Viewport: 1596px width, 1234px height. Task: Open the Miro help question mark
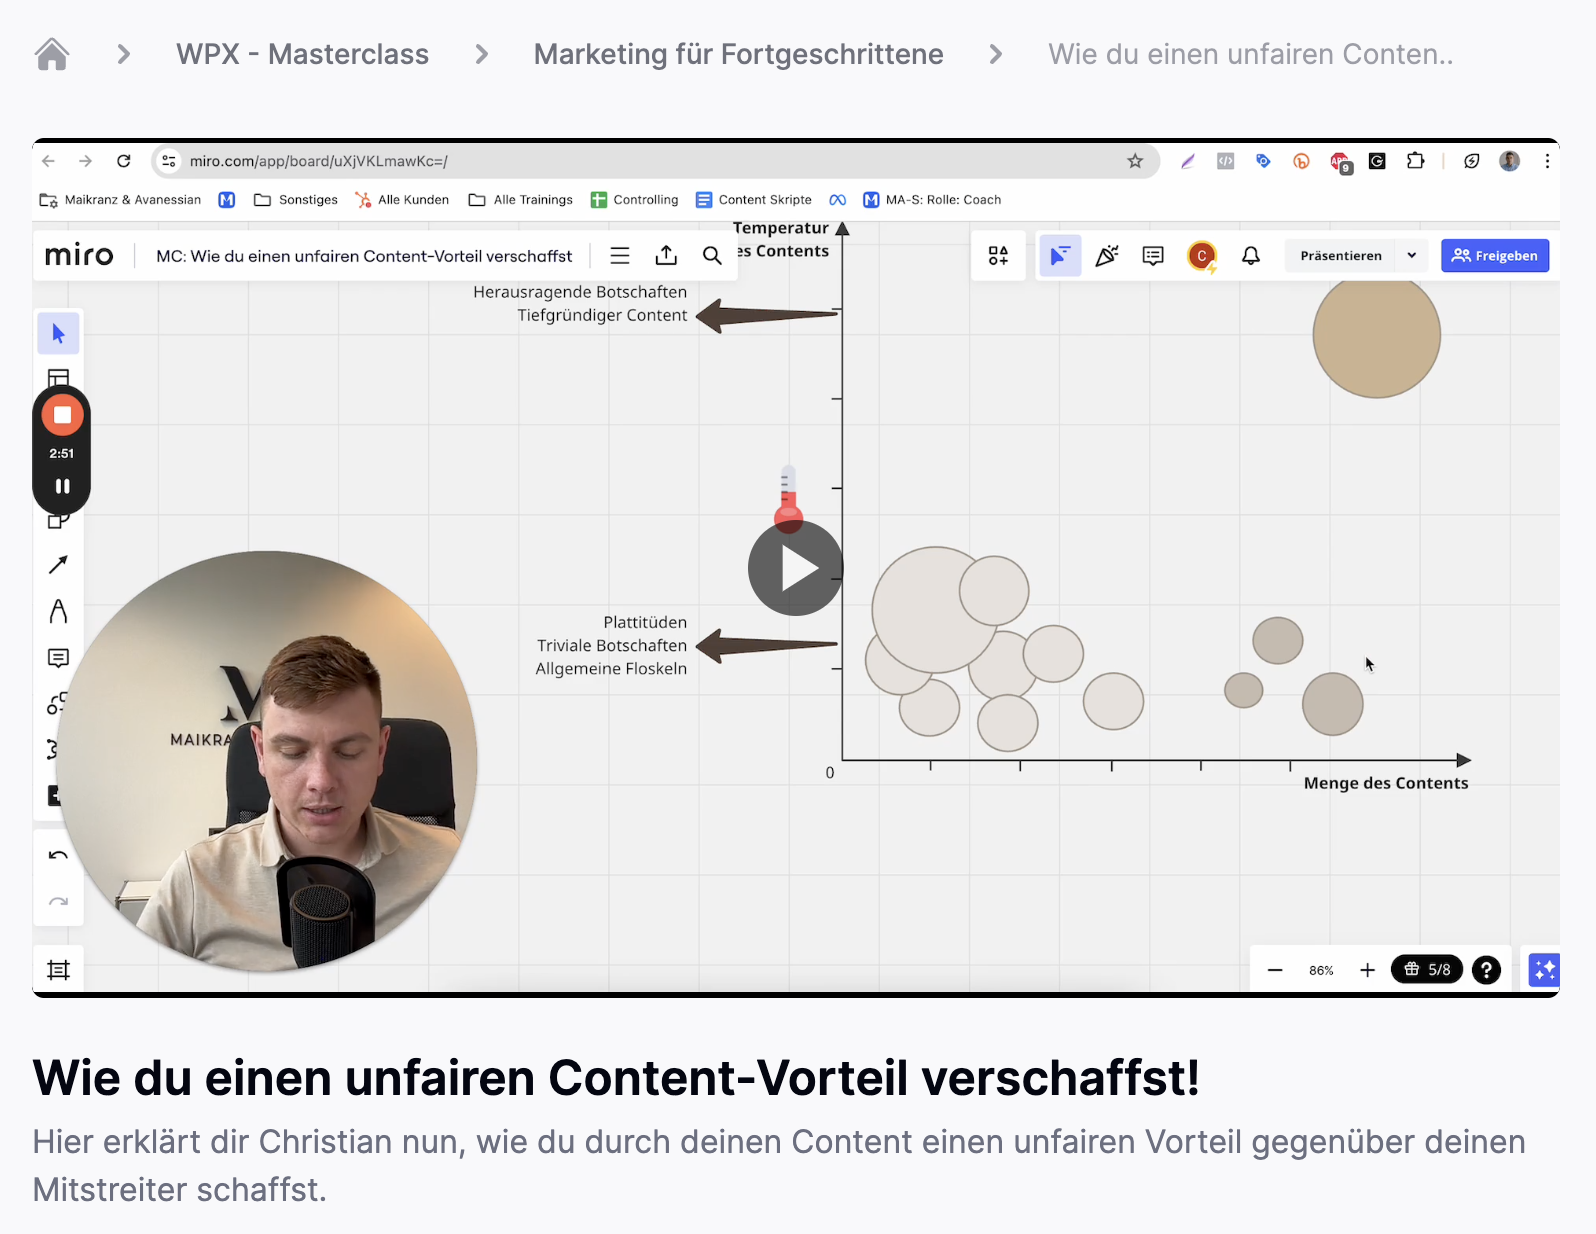tap(1486, 970)
